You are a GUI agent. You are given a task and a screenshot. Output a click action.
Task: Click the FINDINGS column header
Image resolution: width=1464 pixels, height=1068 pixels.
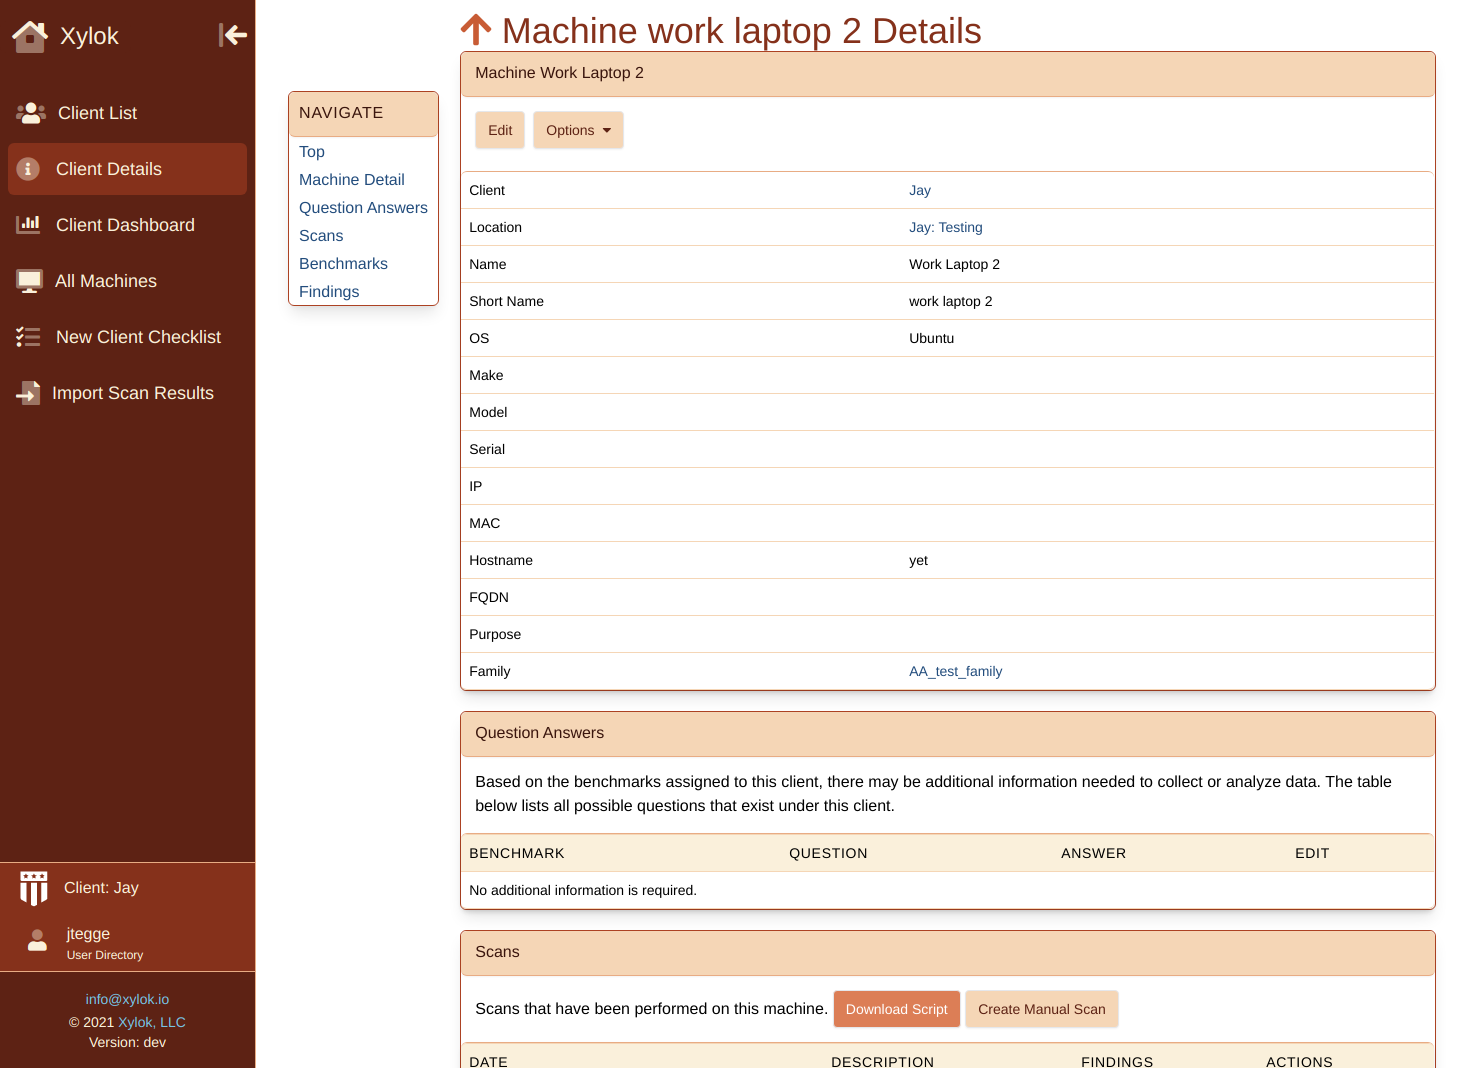[1117, 1061]
